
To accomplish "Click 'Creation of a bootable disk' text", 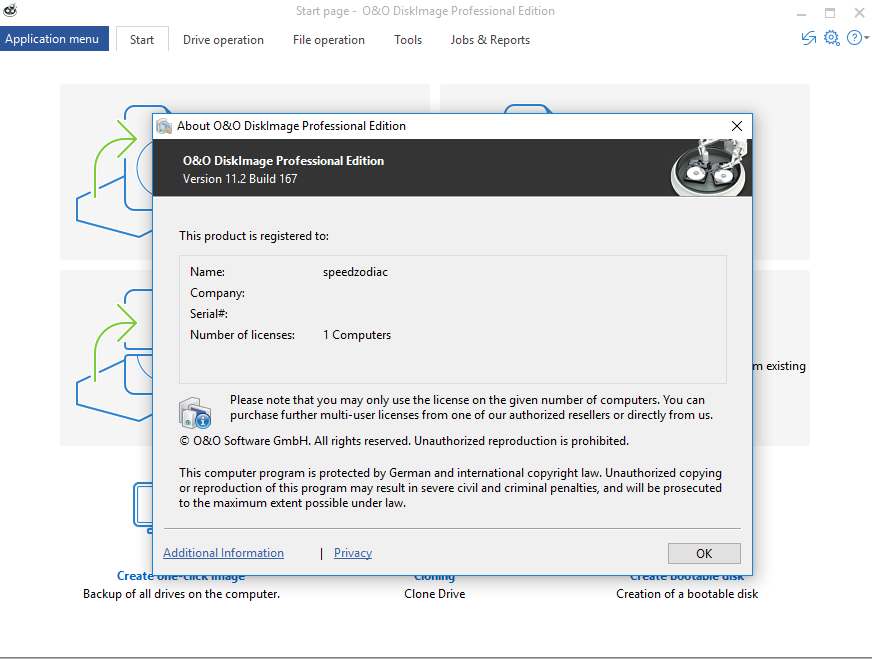I will click(687, 594).
